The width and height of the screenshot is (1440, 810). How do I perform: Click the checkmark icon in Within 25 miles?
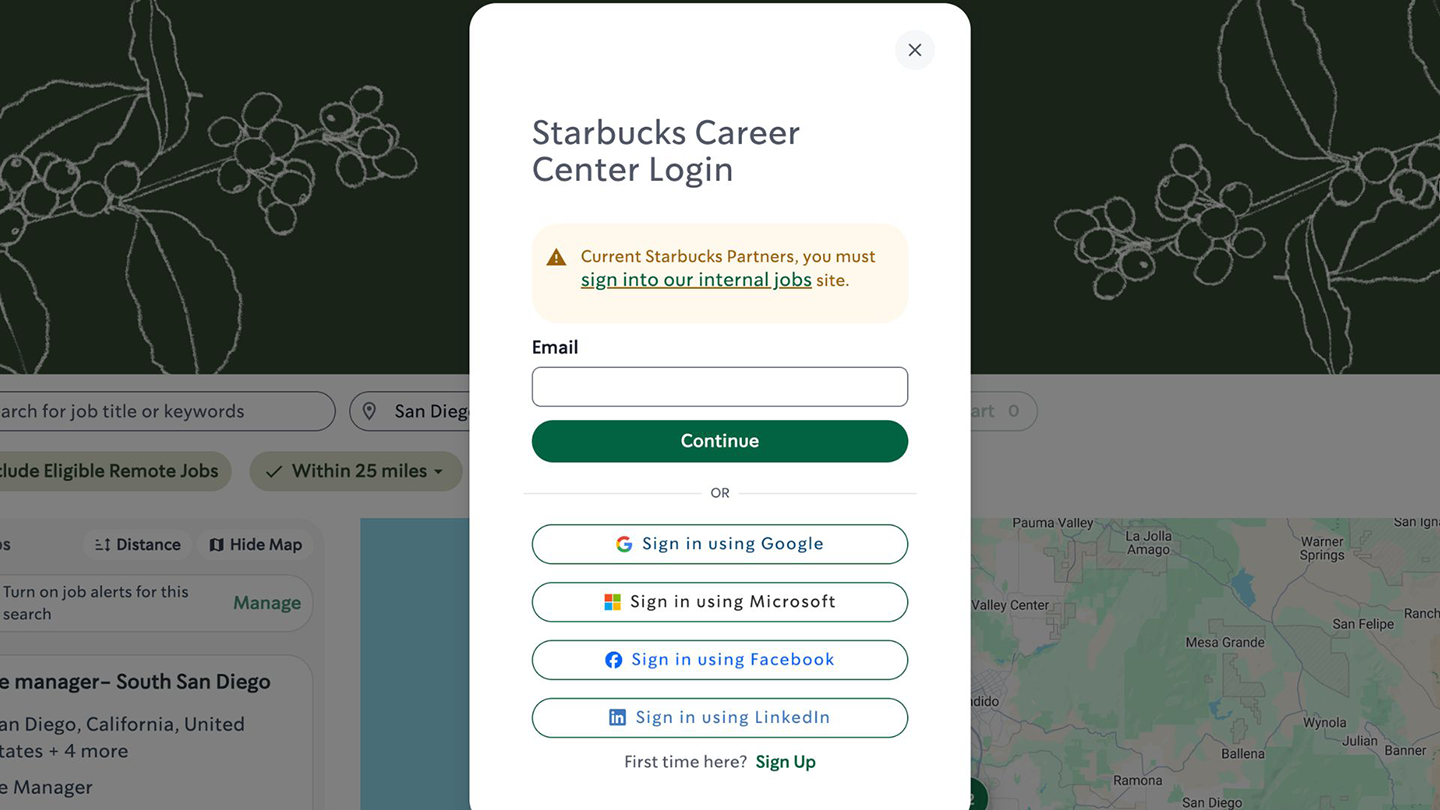(273, 471)
